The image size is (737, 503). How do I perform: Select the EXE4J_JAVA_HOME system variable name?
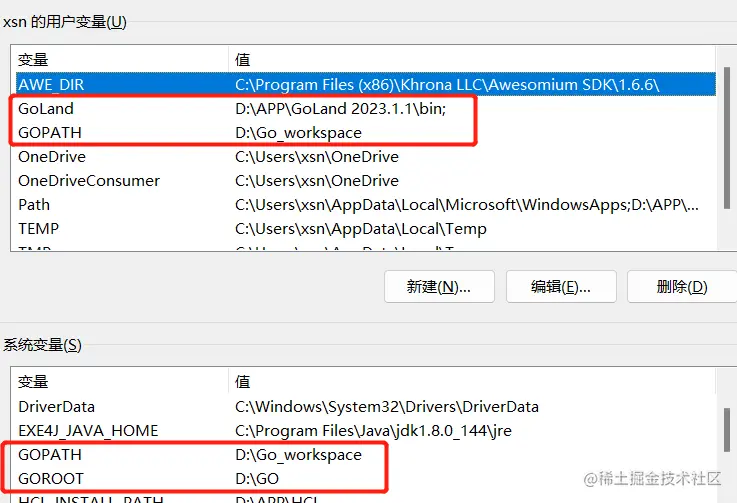[x=88, y=431]
